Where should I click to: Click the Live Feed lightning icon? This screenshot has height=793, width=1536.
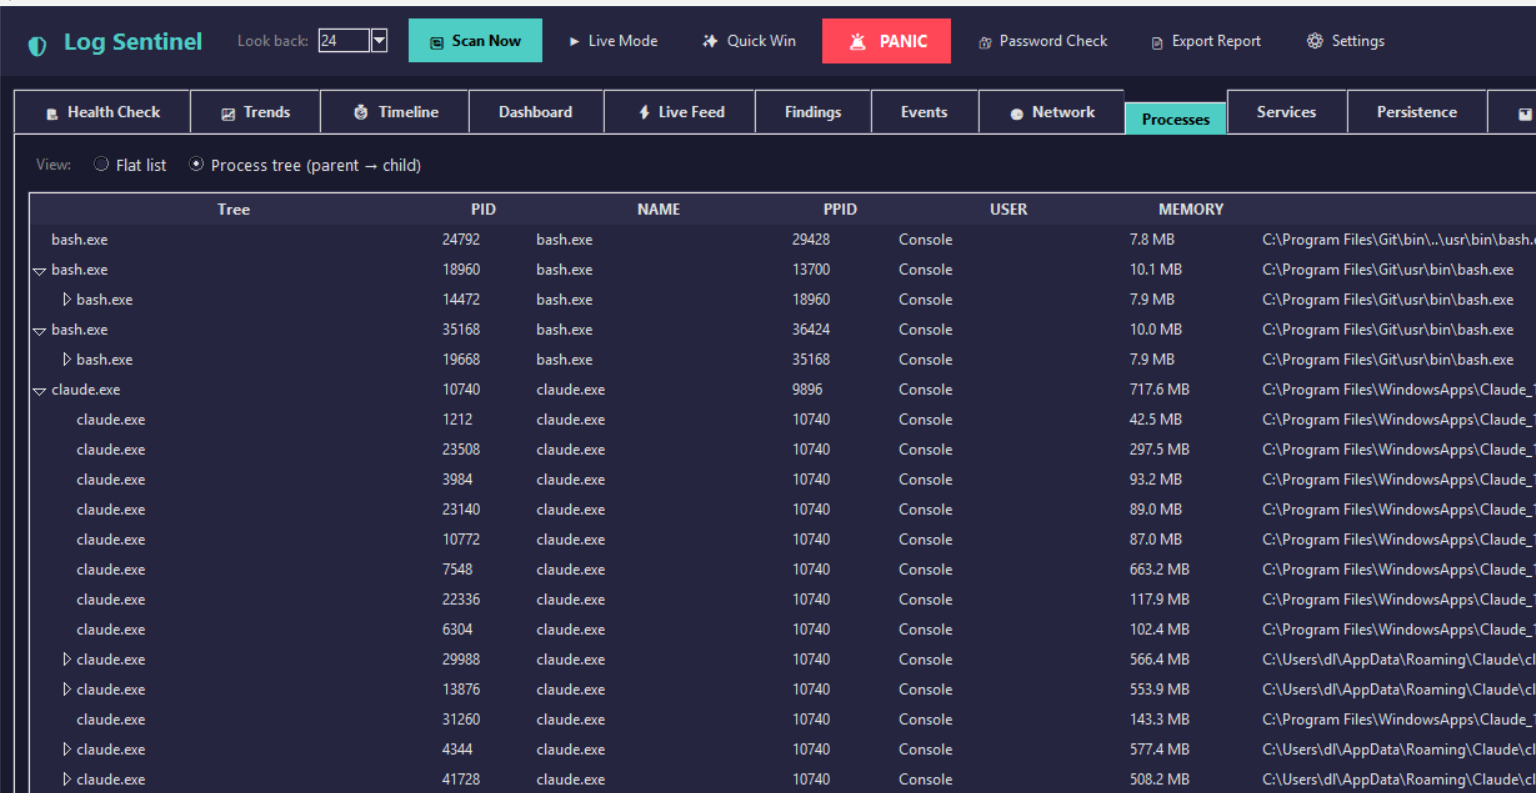point(645,112)
